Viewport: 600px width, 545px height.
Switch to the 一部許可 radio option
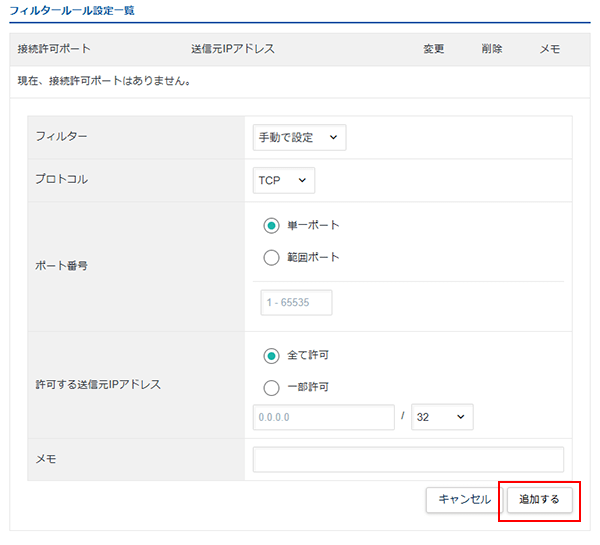tap(271, 387)
